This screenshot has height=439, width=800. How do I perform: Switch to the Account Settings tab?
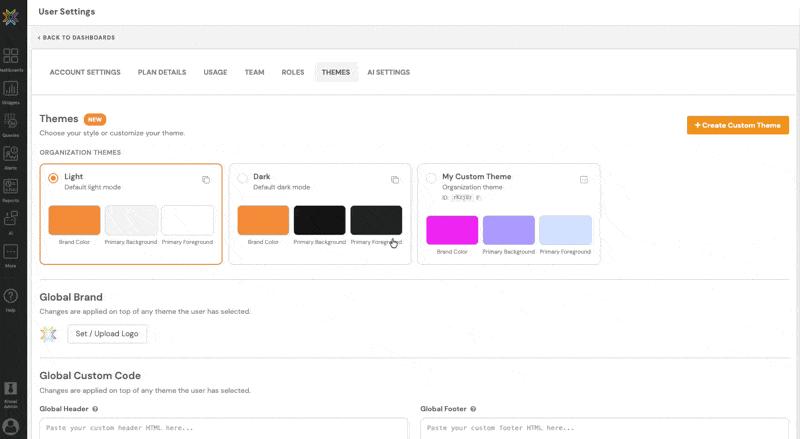85,72
